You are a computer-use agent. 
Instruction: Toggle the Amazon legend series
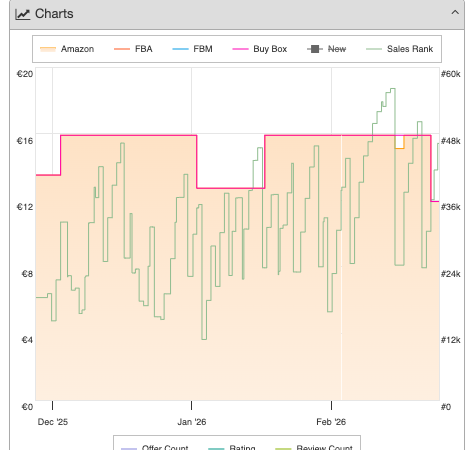[67, 49]
